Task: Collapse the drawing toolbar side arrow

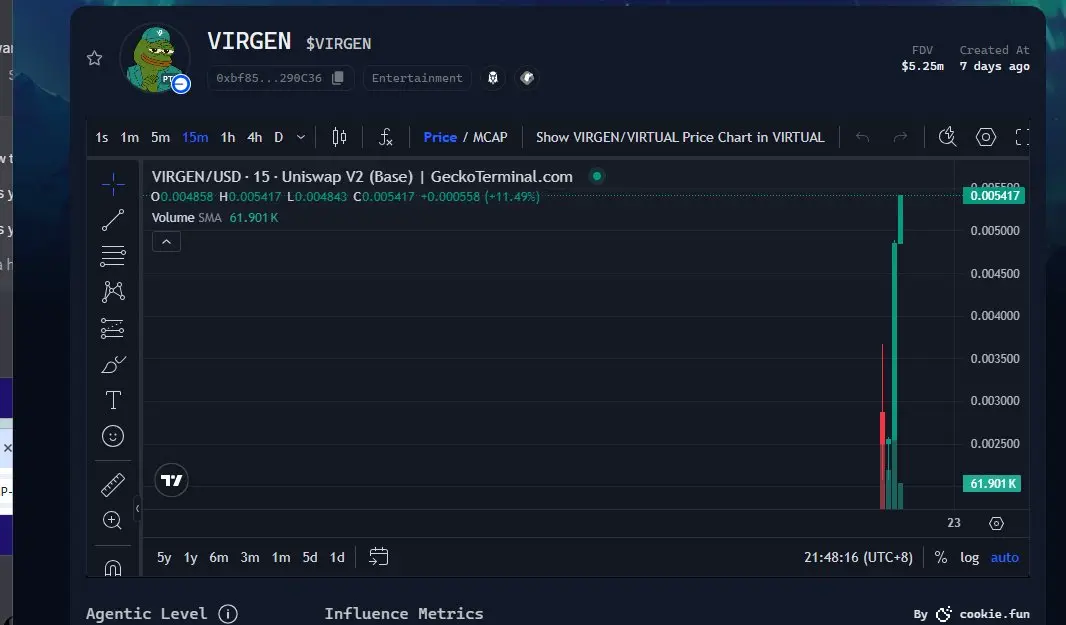Action: point(137,508)
